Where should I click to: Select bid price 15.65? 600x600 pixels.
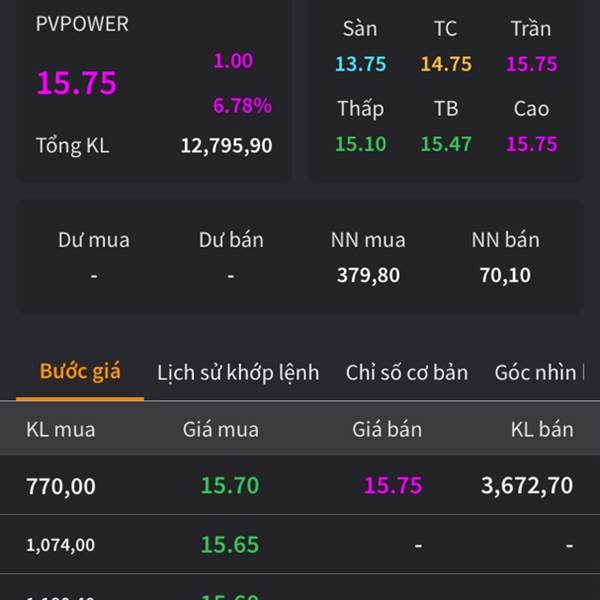tap(230, 545)
